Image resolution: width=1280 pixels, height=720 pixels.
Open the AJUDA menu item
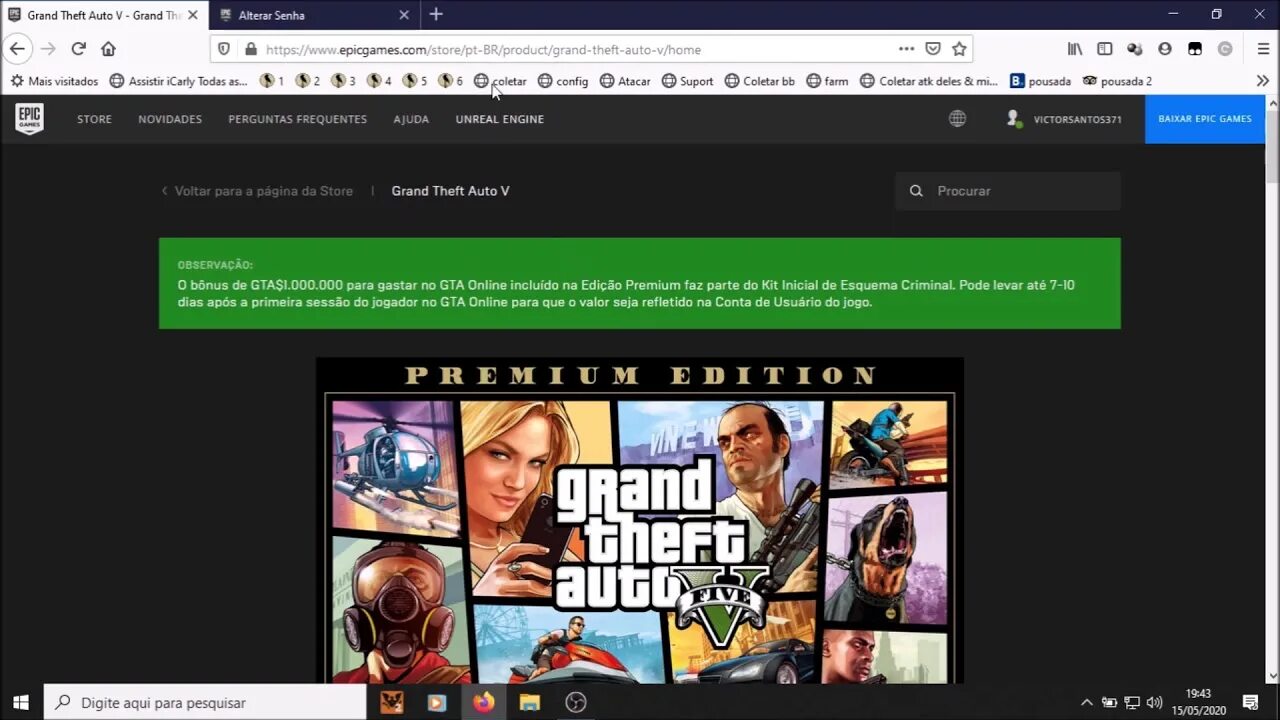click(x=411, y=119)
